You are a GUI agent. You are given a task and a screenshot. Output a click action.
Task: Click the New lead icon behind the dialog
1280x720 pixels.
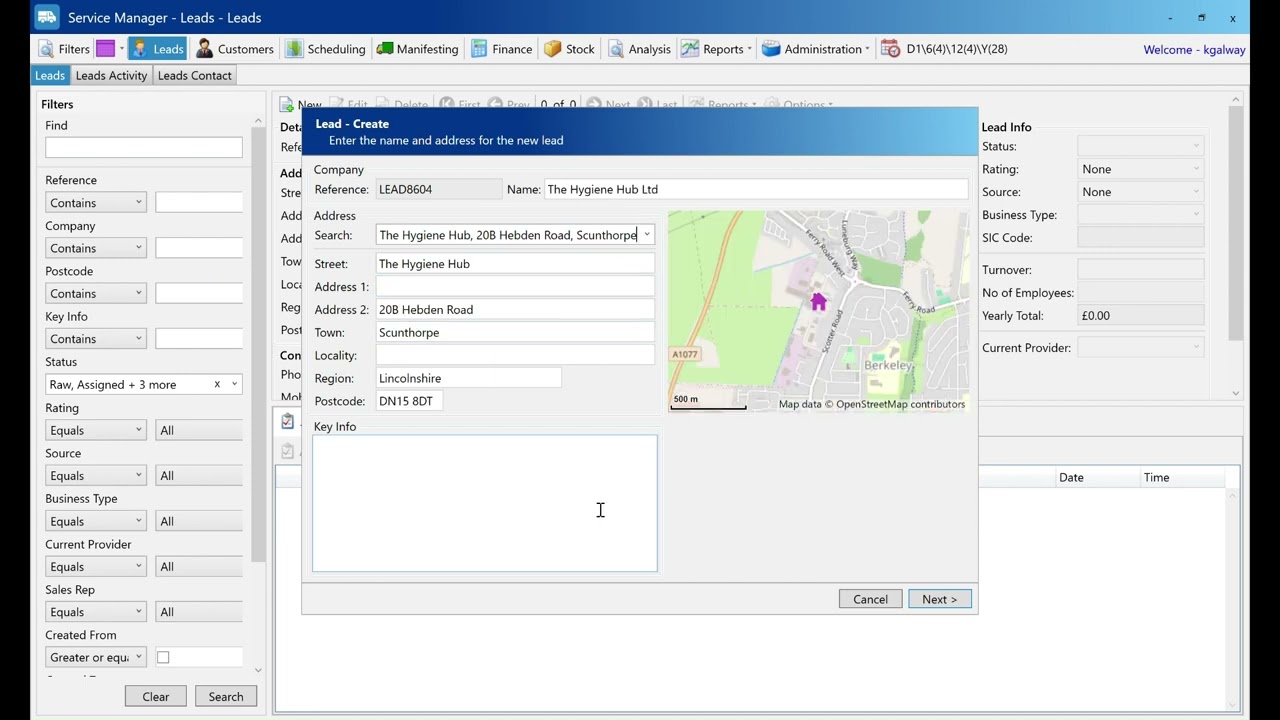[x=286, y=104]
